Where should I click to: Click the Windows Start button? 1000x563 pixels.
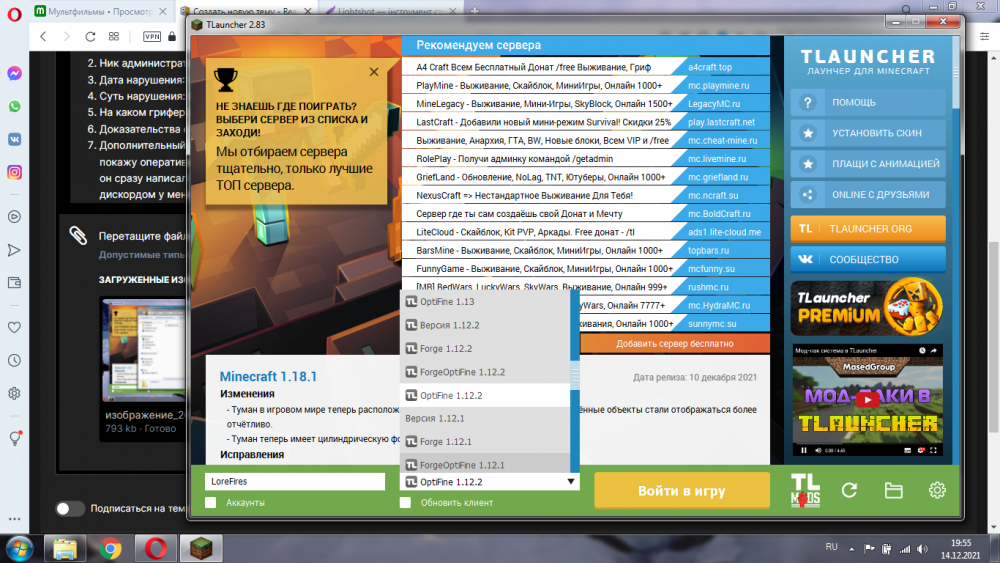19,548
